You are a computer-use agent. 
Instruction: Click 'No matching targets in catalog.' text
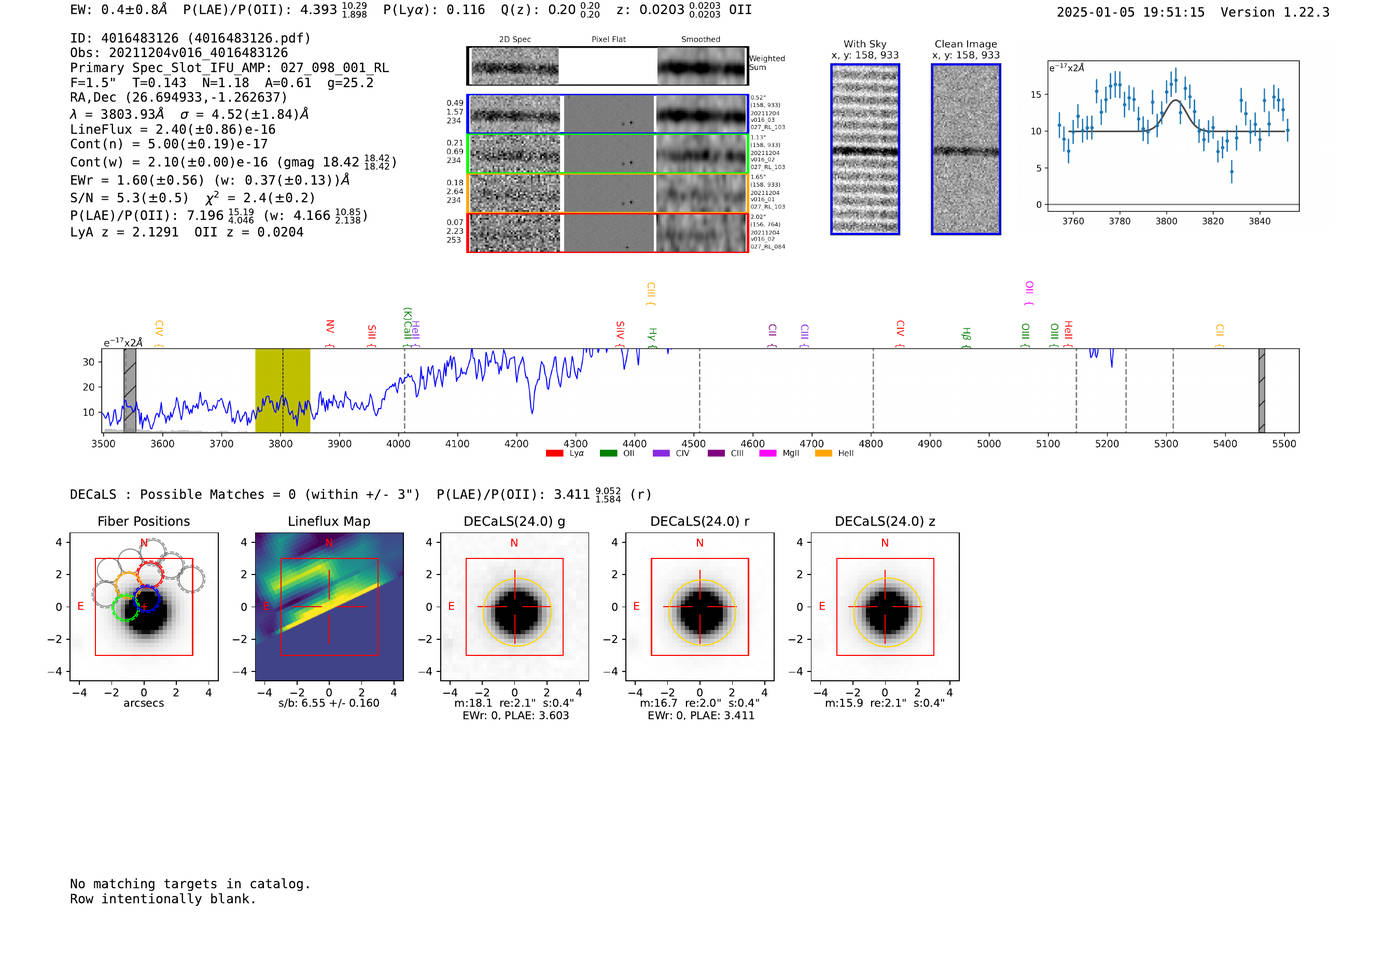pyautogui.click(x=190, y=884)
